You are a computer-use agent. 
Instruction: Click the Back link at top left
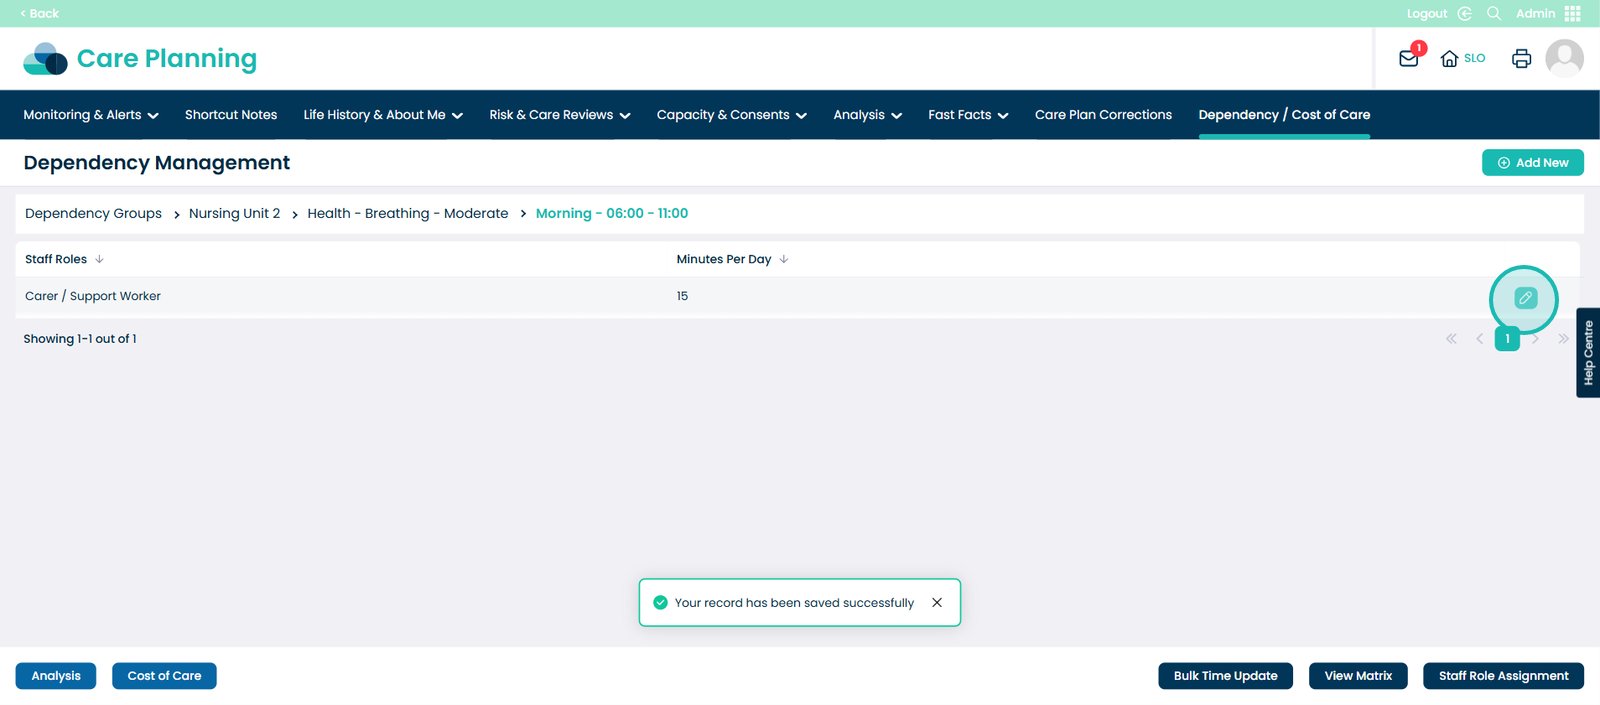pos(40,13)
